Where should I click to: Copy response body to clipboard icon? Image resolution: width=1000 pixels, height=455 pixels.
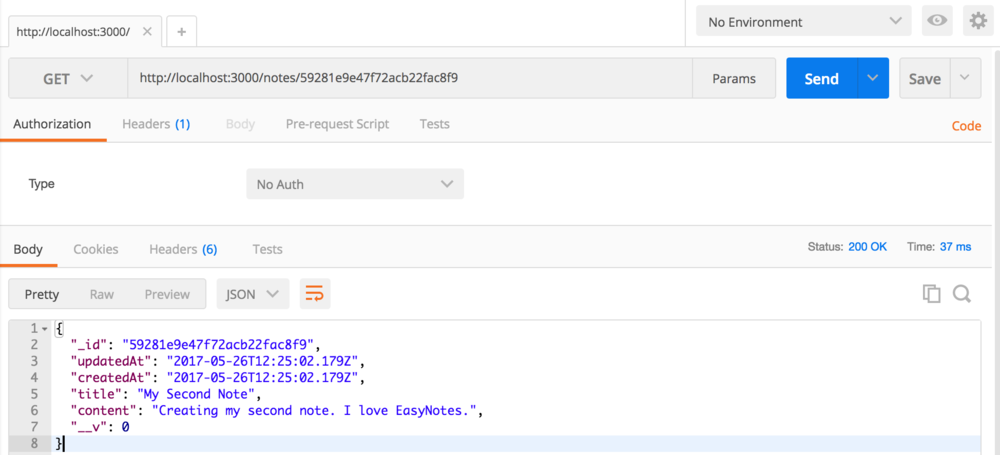click(x=932, y=294)
